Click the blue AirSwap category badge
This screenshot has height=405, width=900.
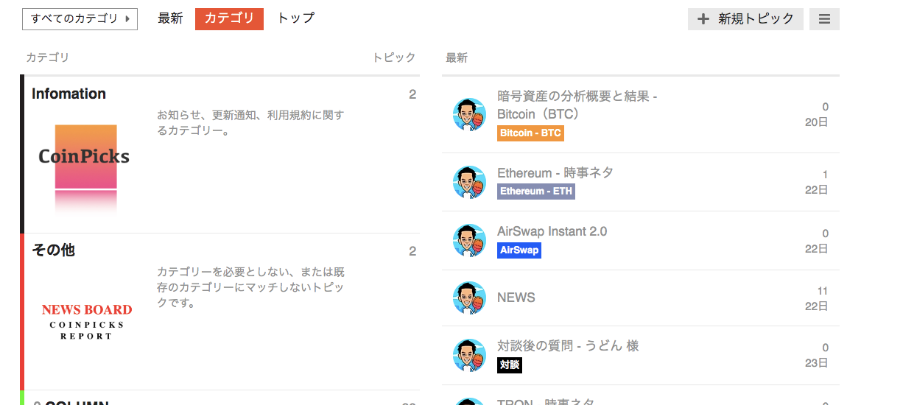(519, 251)
